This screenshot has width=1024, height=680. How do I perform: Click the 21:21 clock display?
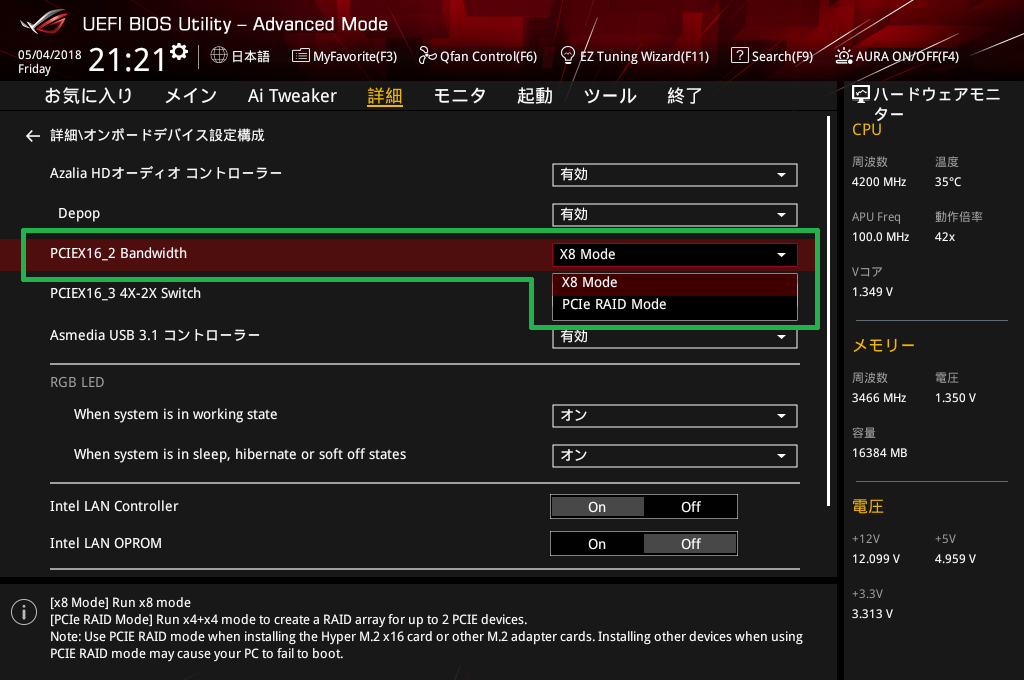click(x=127, y=60)
